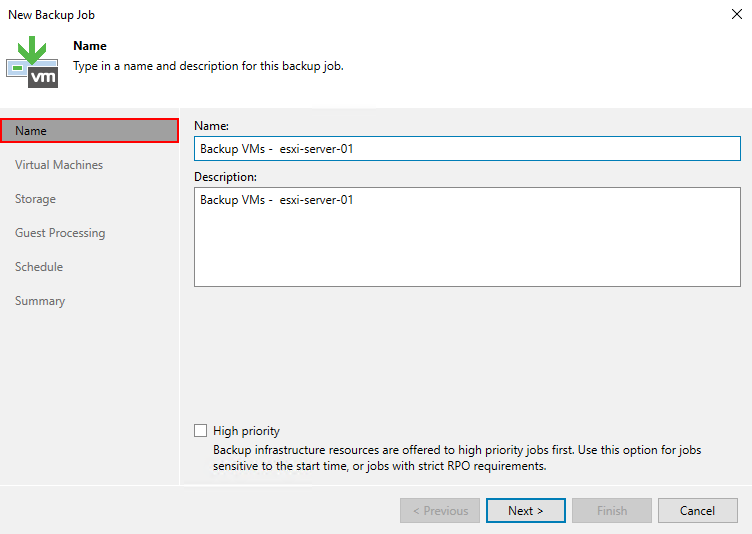Select the Name step in sidebar
Screen dimensions: 752x534
pos(90,131)
